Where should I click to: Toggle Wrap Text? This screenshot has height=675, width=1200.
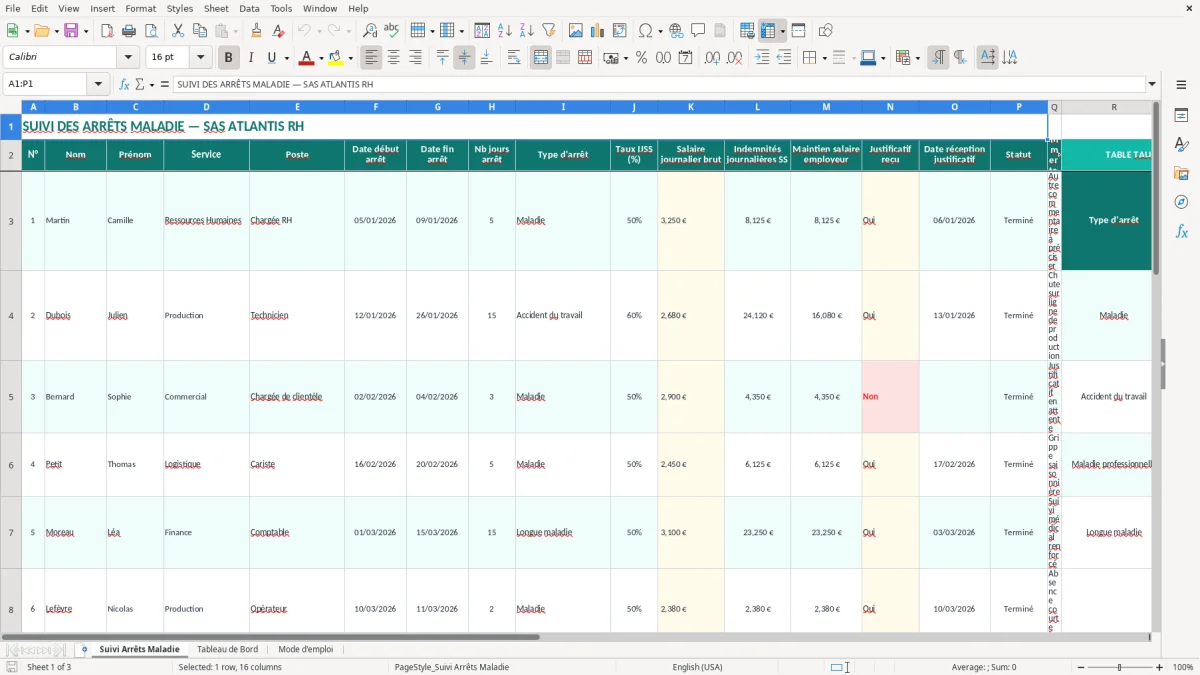tap(514, 58)
